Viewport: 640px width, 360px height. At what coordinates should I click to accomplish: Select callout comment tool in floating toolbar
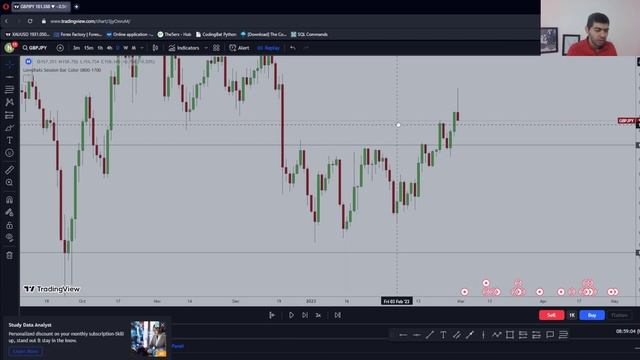pyautogui.click(x=550, y=335)
